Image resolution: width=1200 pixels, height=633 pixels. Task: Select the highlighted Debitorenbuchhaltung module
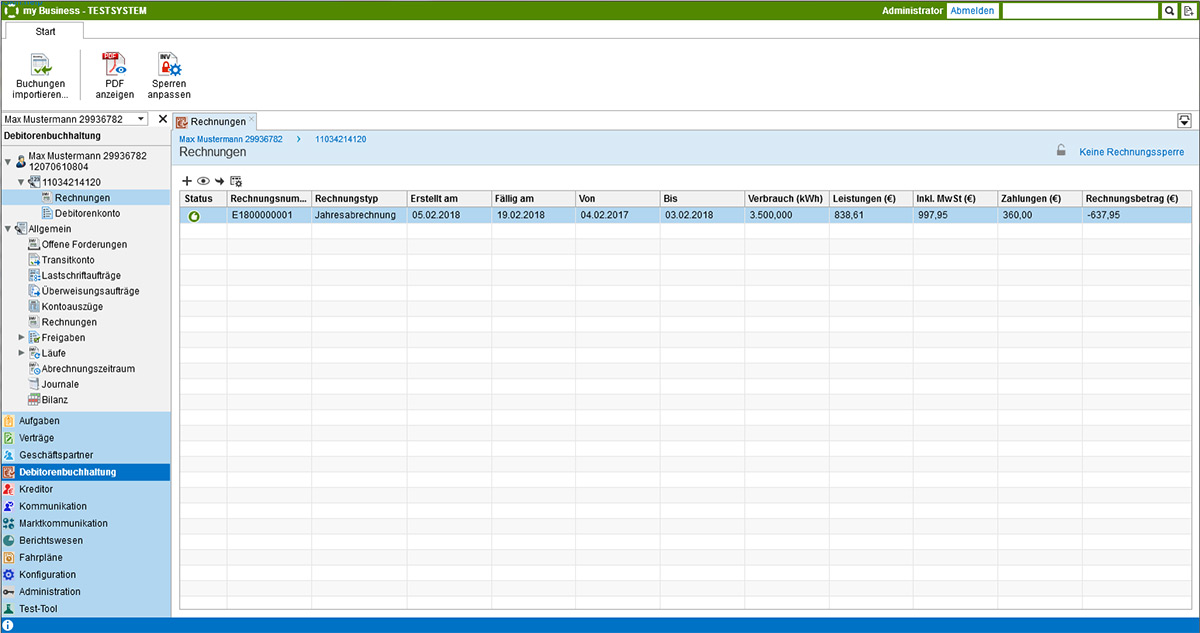(x=85, y=472)
